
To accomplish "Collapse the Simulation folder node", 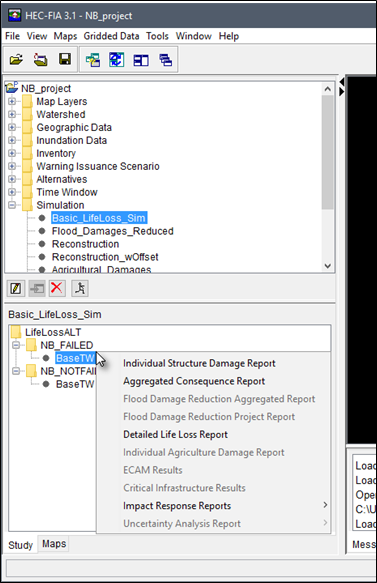I will coord(12,205).
